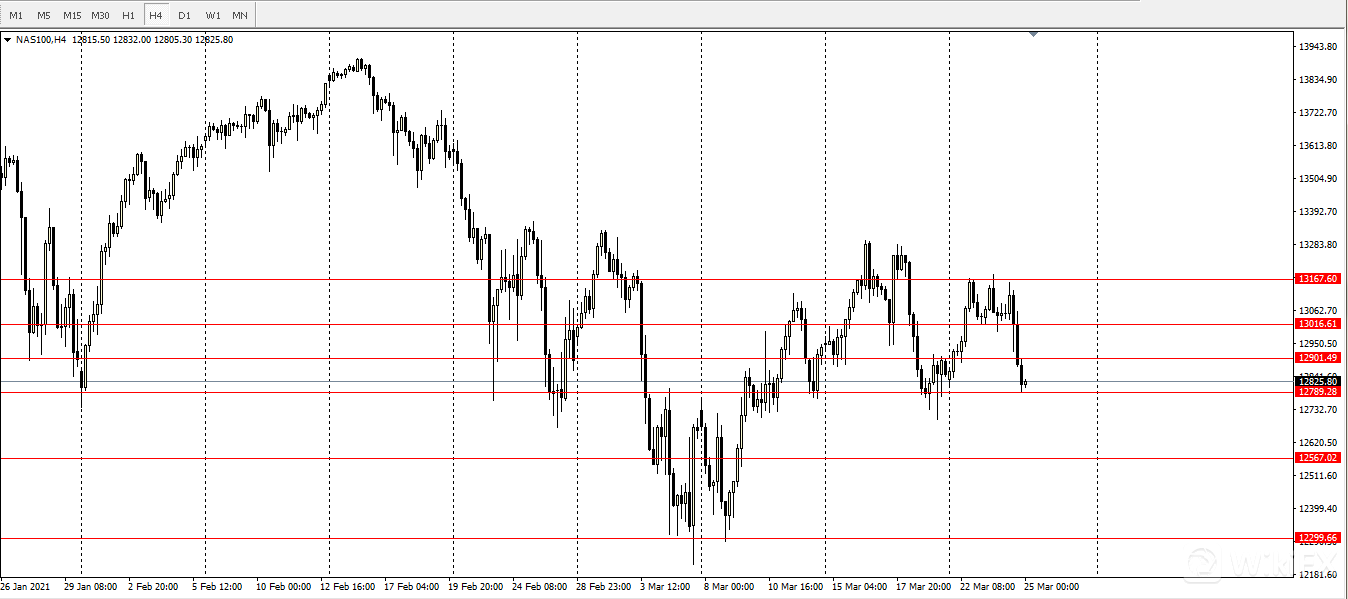Select the M5 timeframe button
This screenshot has width=1348, height=599.
[x=44, y=15]
